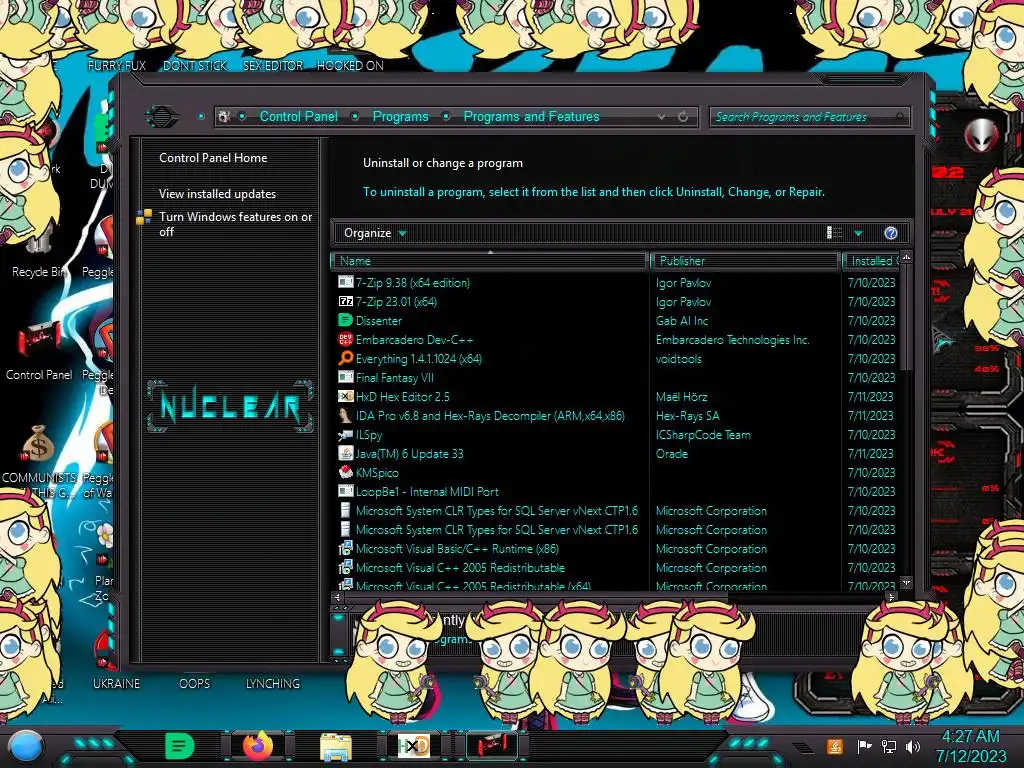Click the Microsoft Visual Basic/C++ Runtime icon
Screen dimensions: 1024x768
(345, 548)
